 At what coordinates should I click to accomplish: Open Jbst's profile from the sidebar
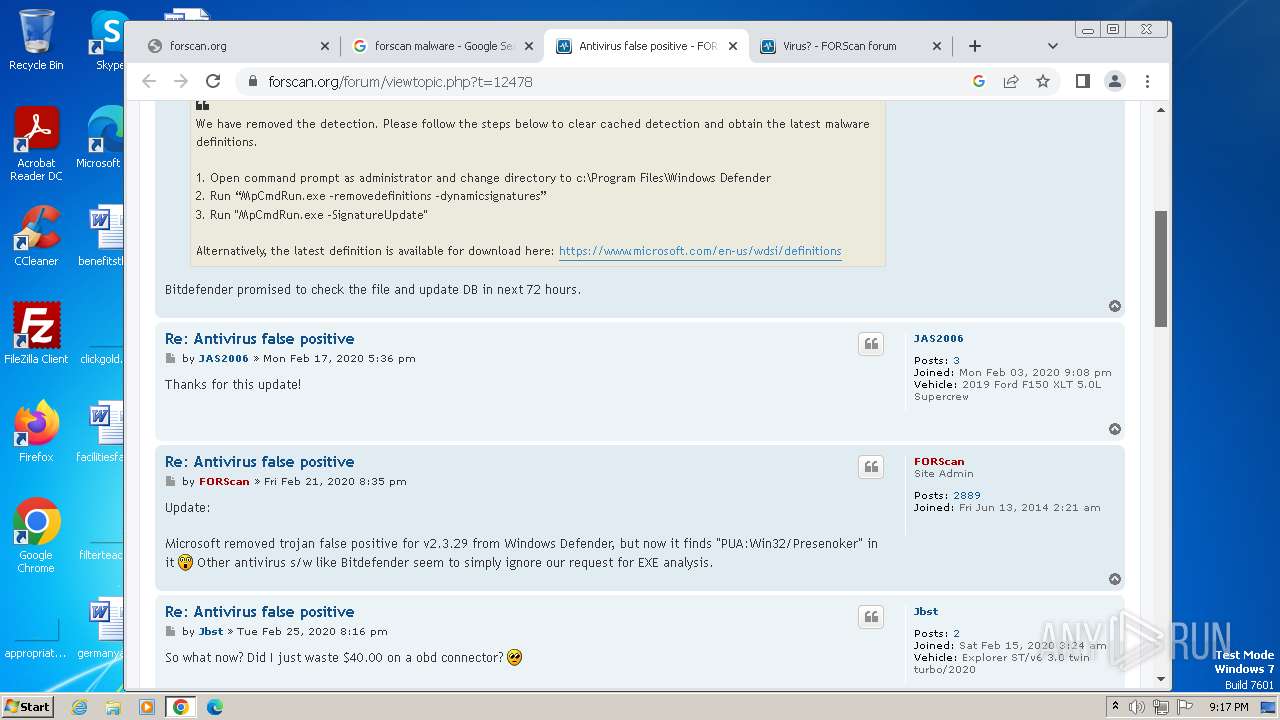(x=925, y=612)
